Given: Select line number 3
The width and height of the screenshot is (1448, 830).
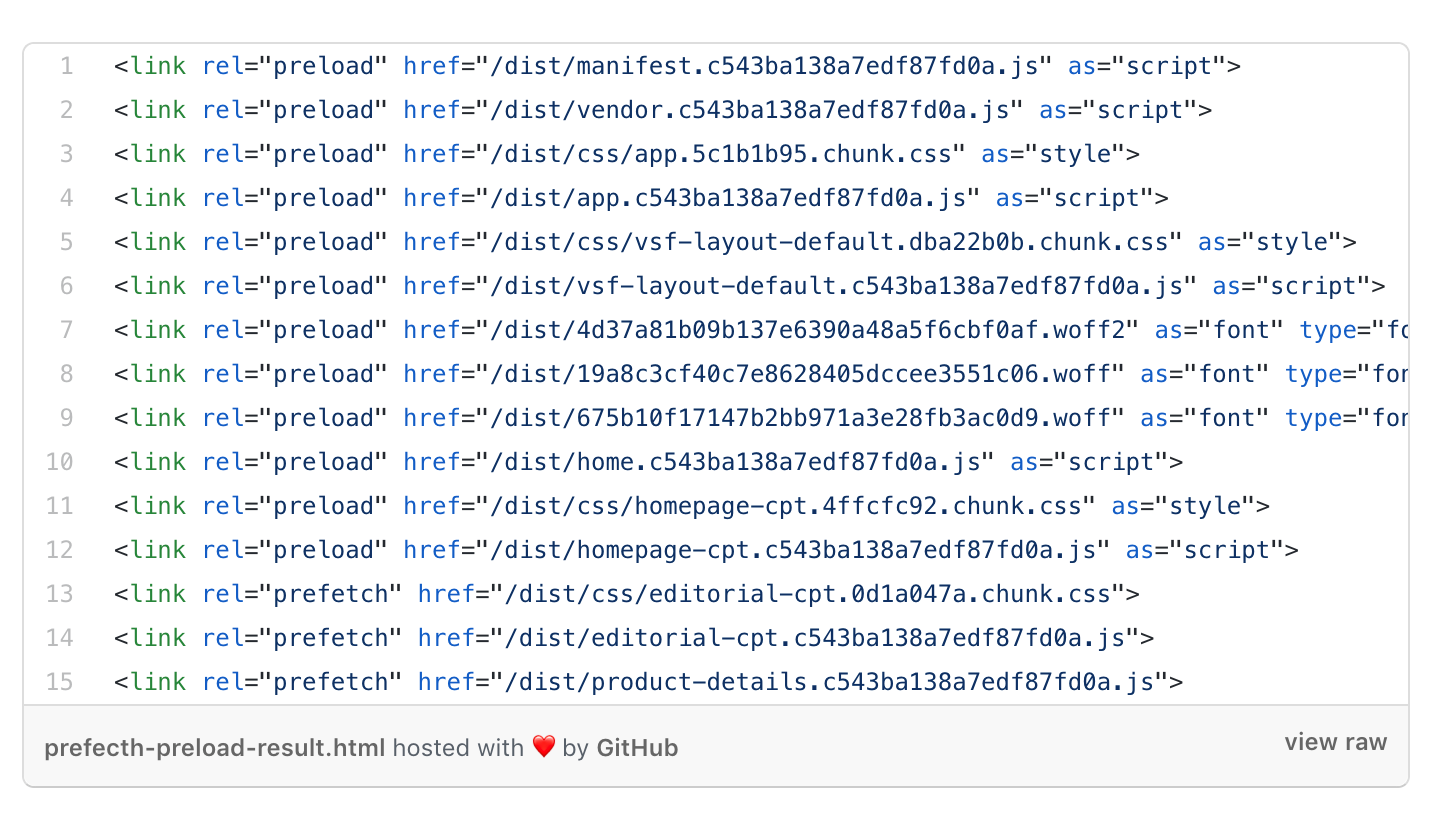Looking at the screenshot, I should click(x=66, y=155).
